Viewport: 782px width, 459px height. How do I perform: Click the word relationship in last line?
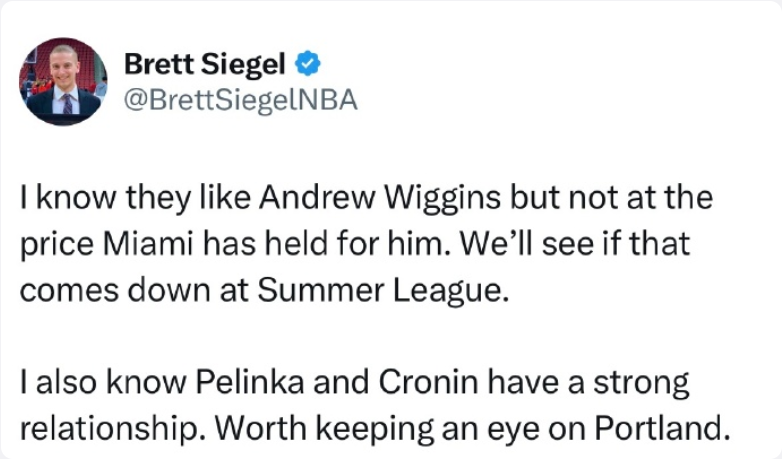tap(108, 429)
